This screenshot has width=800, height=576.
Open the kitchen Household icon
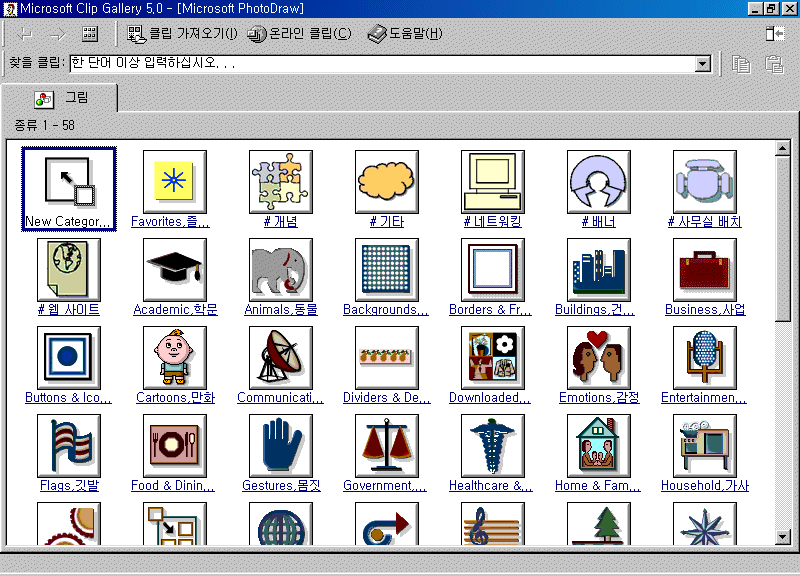(705, 446)
